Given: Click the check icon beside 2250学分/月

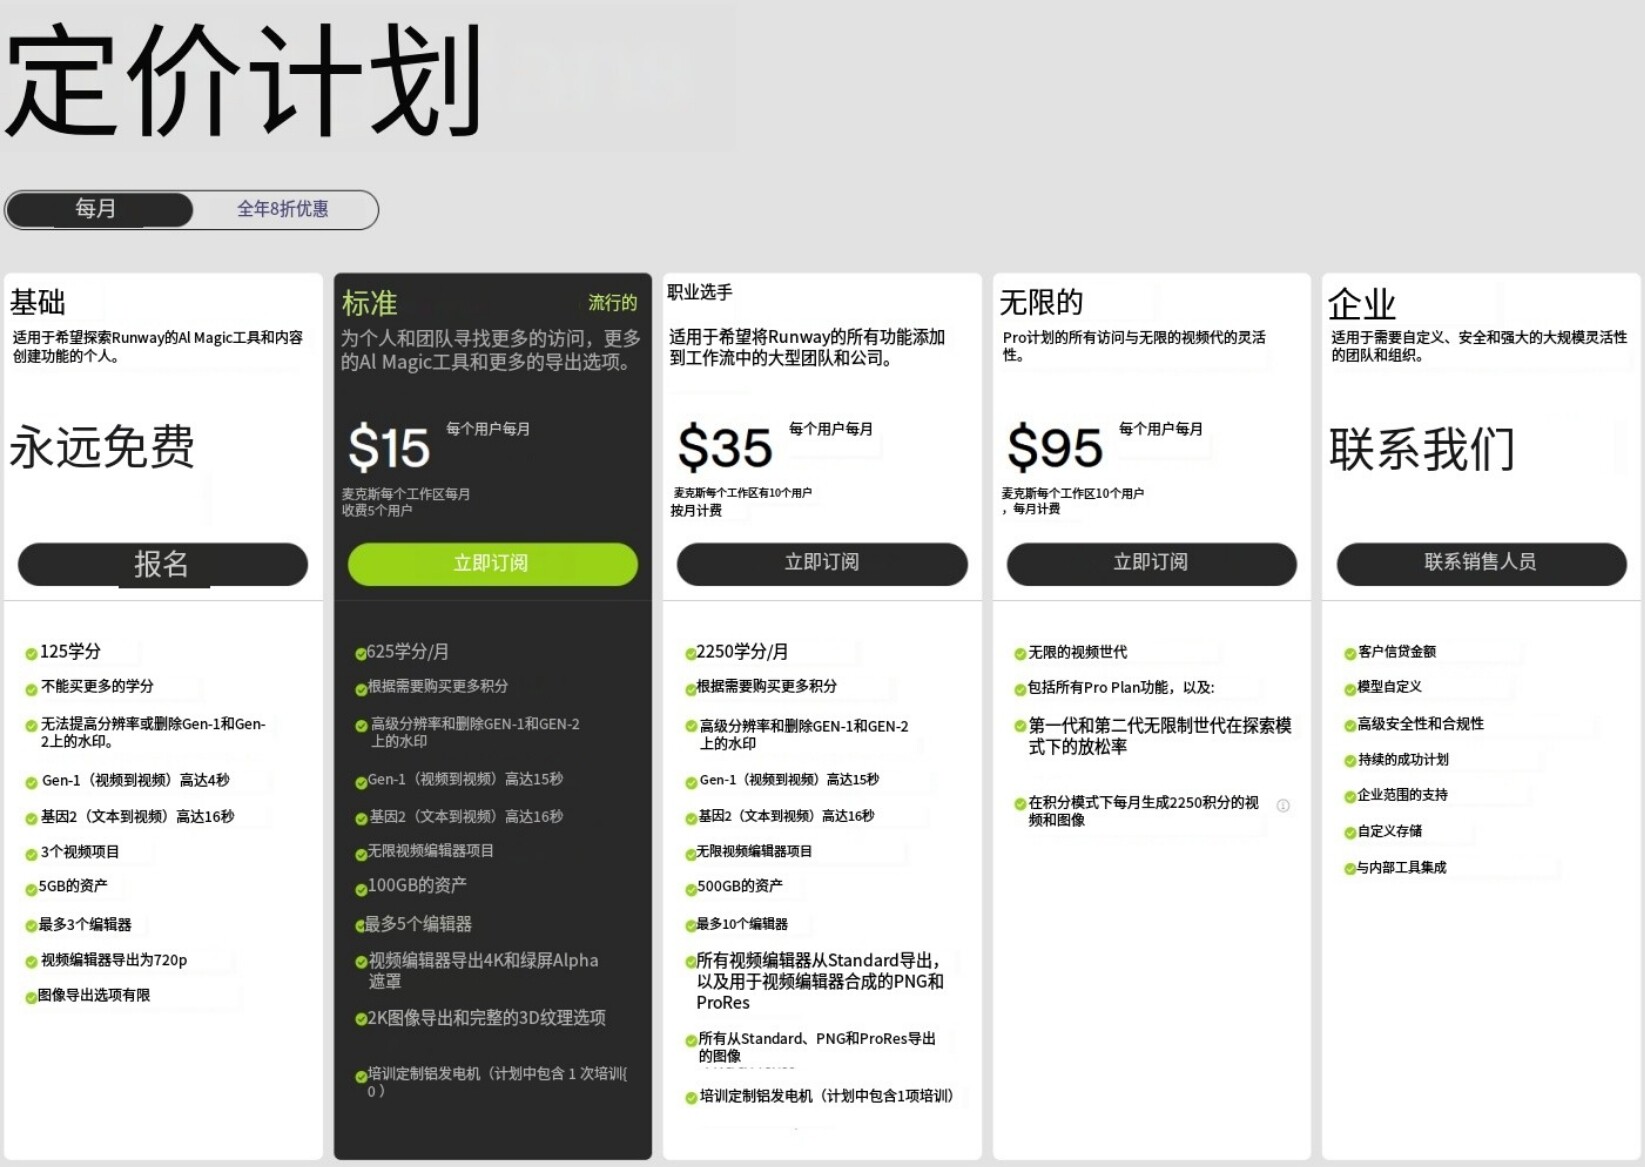Looking at the screenshot, I should tap(690, 654).
